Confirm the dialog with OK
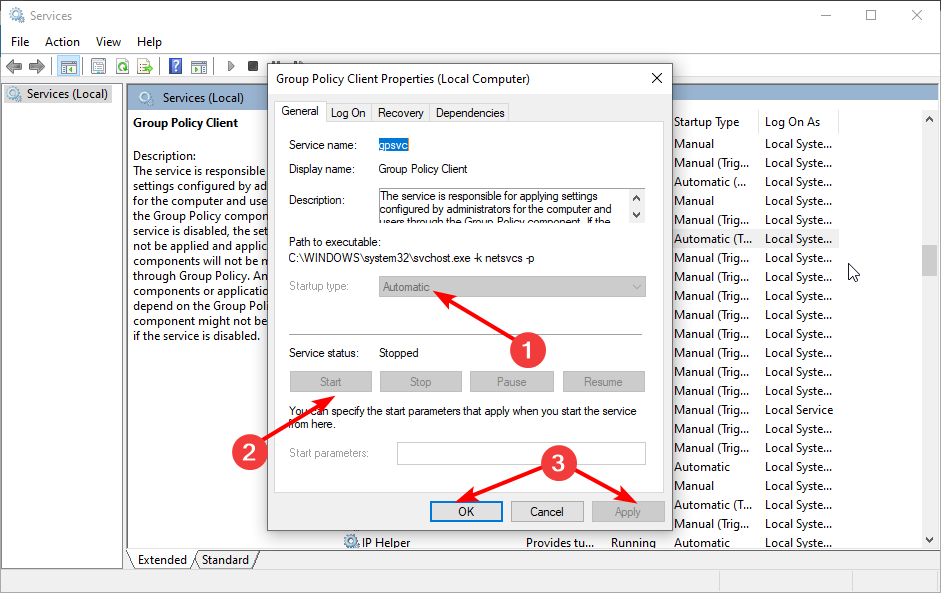The height and width of the screenshot is (593, 941). point(466,511)
